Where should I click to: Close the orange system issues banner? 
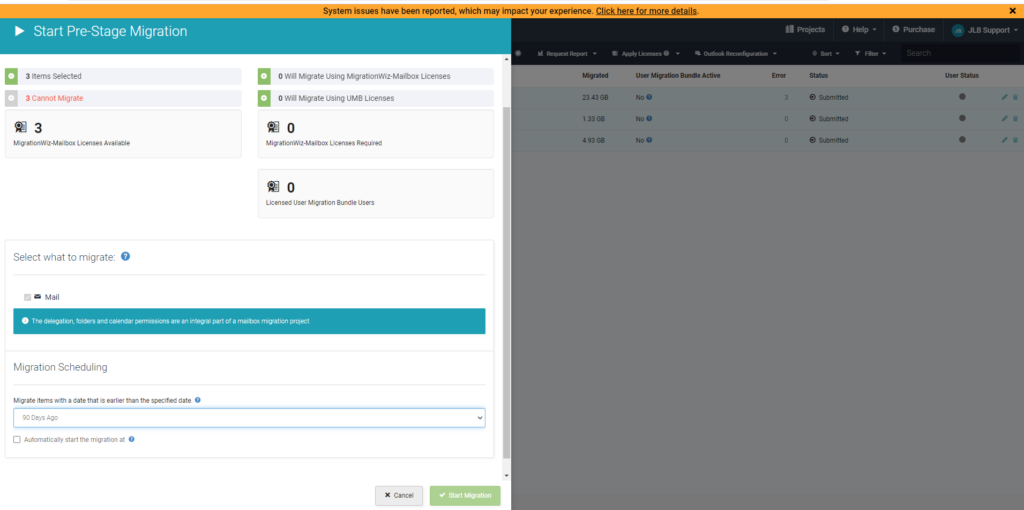[1012, 11]
